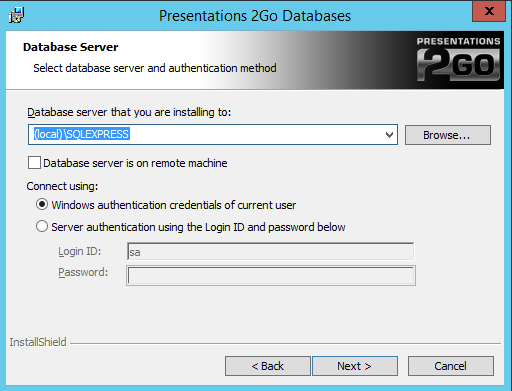Click the "Database server that you are installing to" label

[x=129, y=112]
